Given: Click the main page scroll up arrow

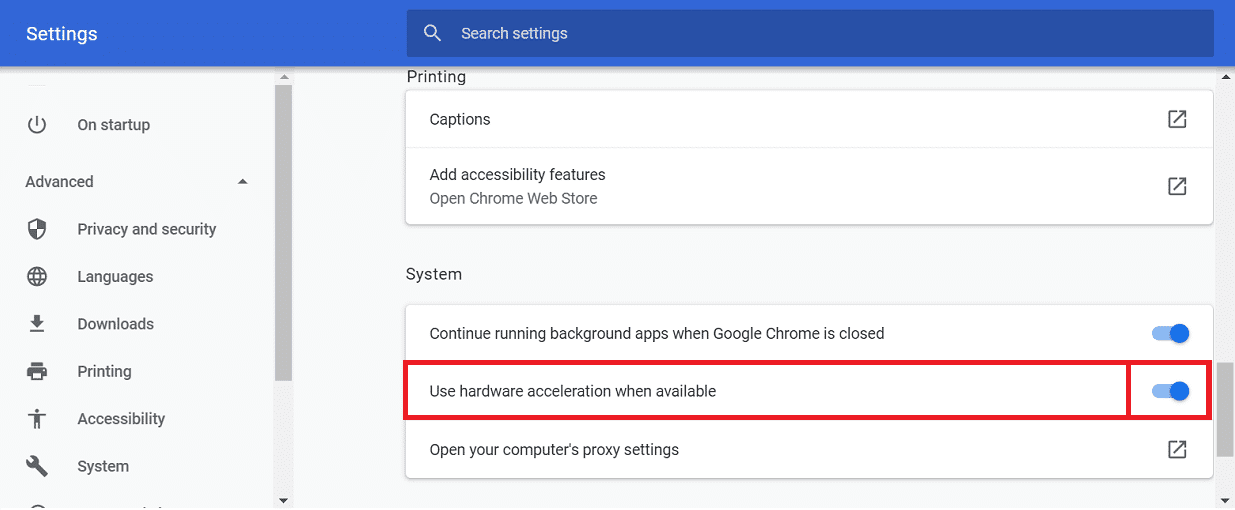Looking at the screenshot, I should tap(1226, 77).
